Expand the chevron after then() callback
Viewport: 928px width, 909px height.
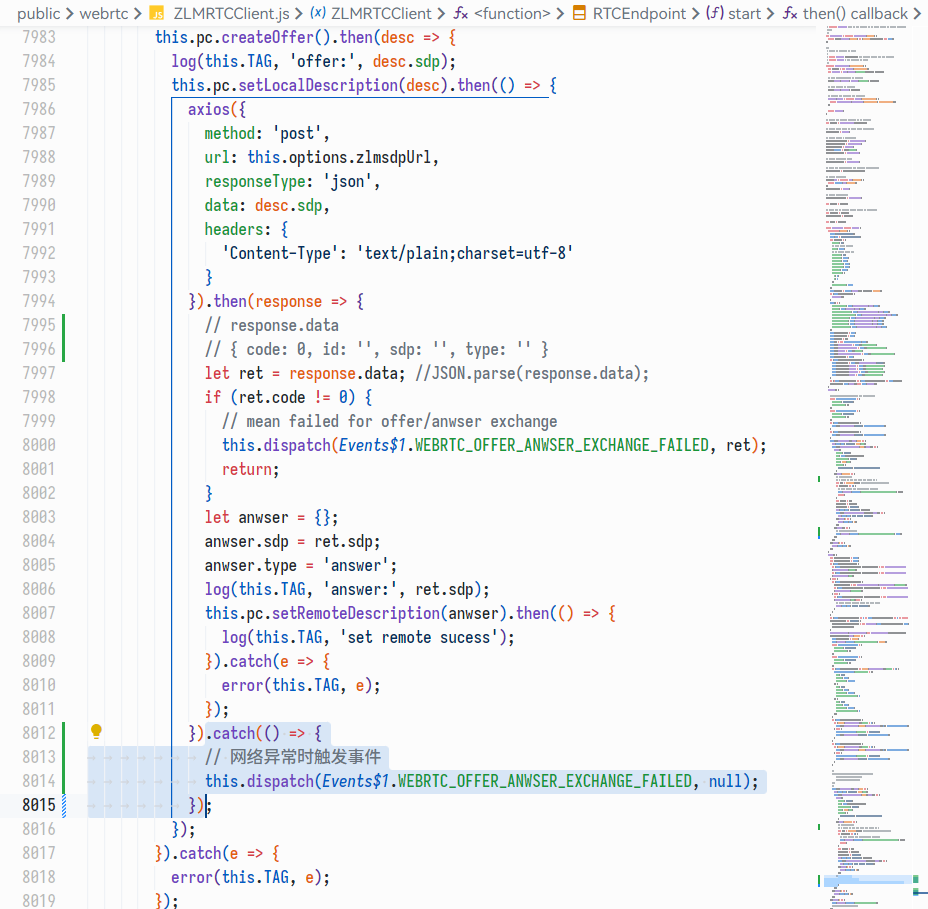tap(919, 13)
